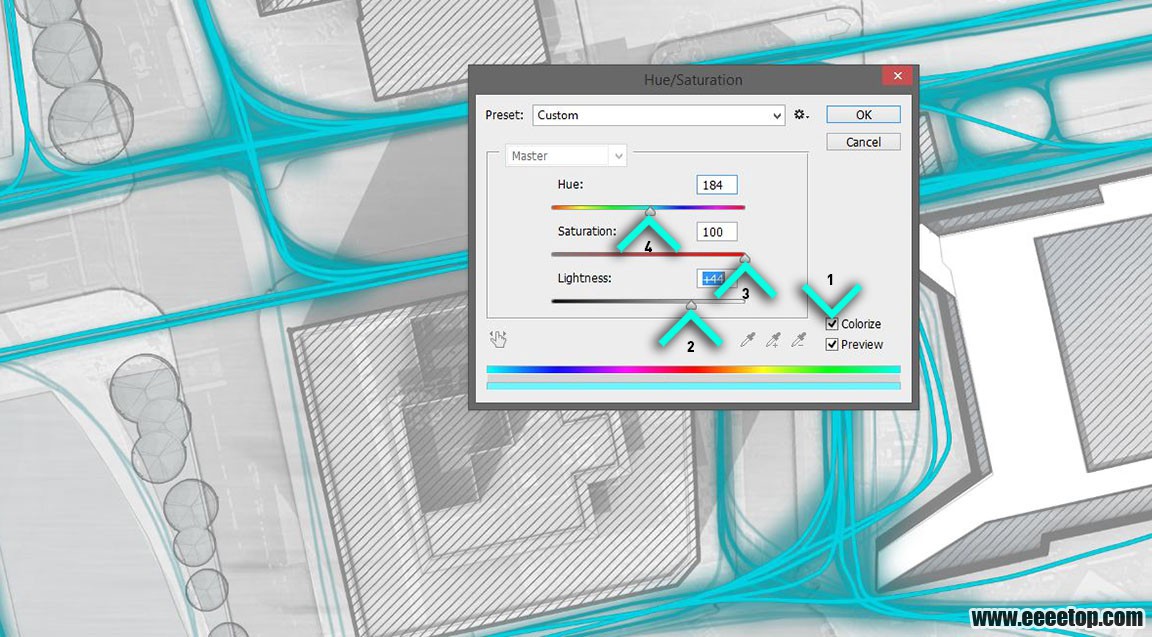Toggle the Colorize checkbox
The image size is (1152, 637).
point(832,324)
